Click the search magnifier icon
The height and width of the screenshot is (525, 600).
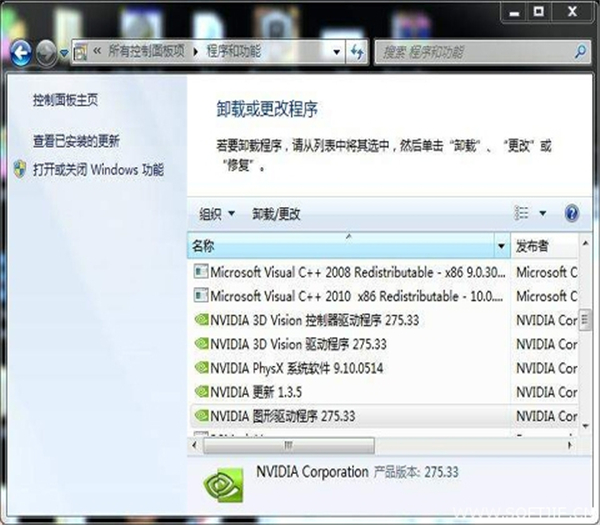coord(579,51)
